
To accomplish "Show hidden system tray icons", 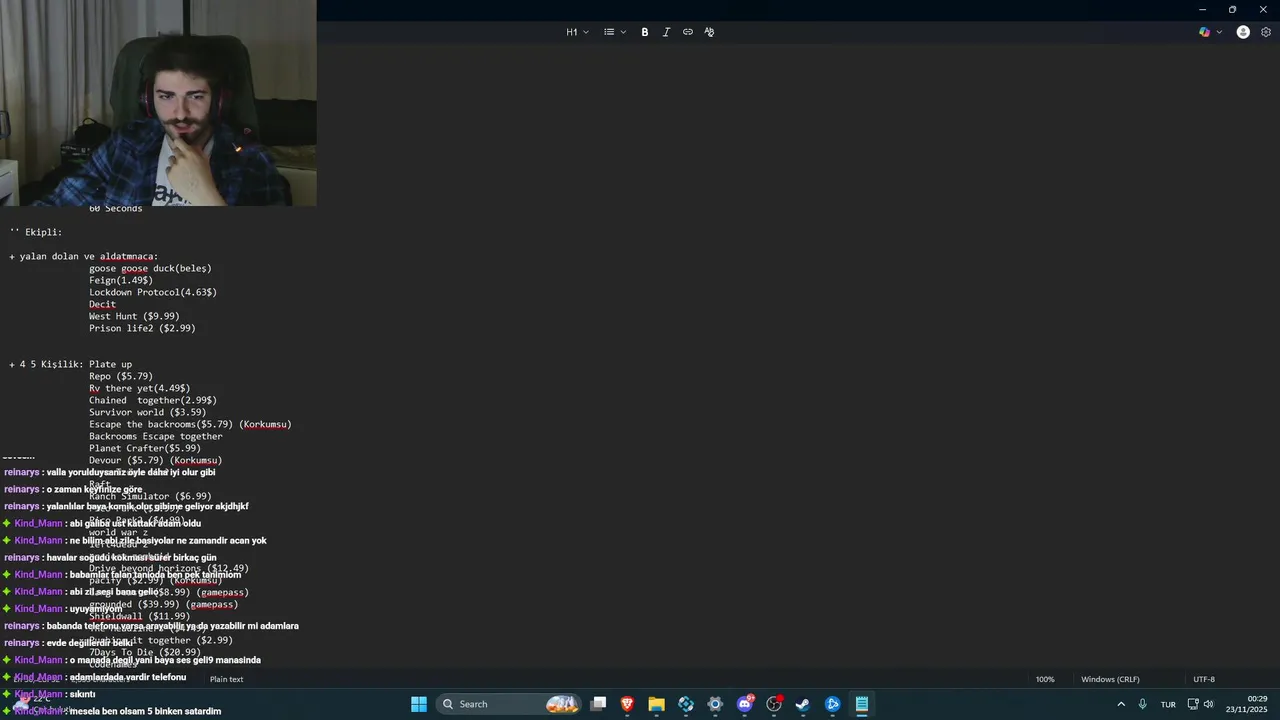I will (1121, 704).
